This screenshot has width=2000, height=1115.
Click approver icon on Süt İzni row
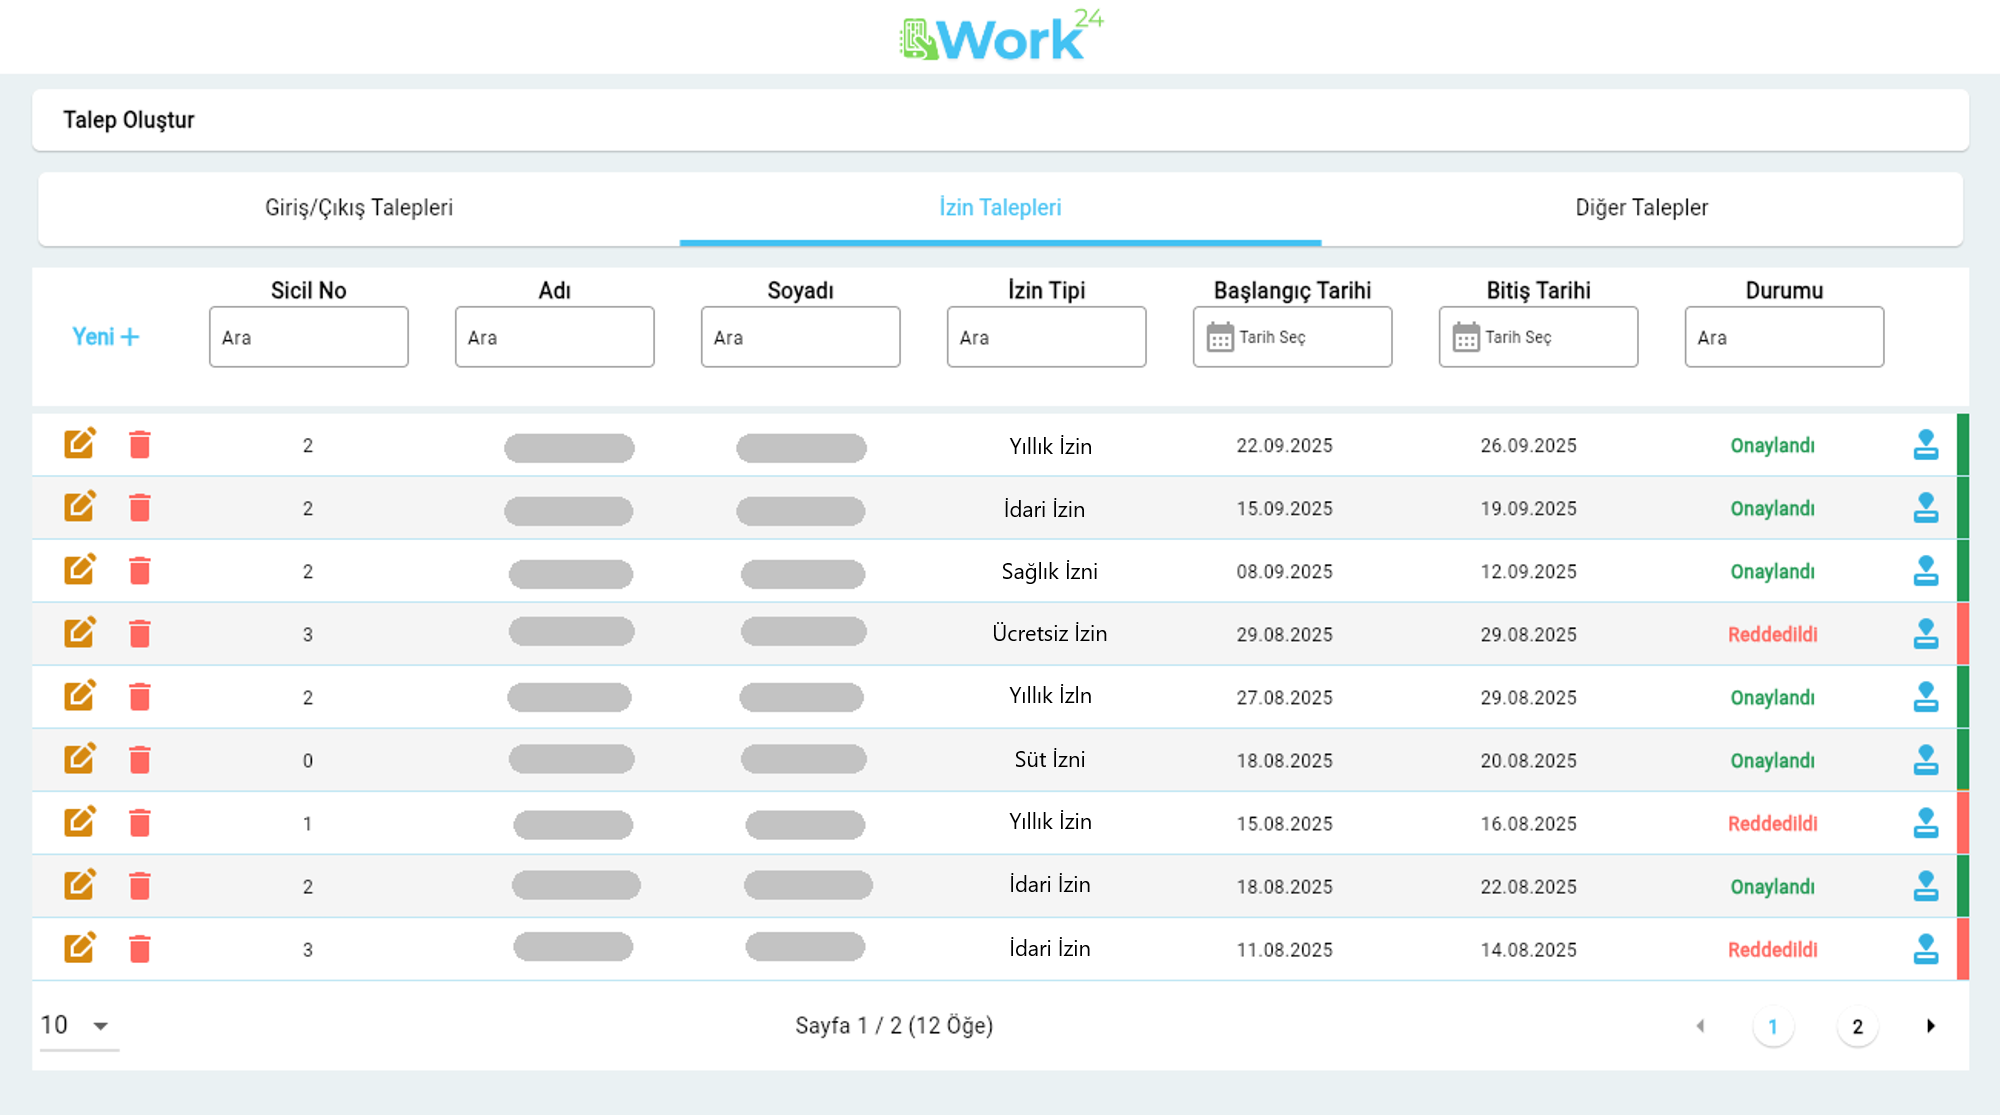tap(1925, 760)
